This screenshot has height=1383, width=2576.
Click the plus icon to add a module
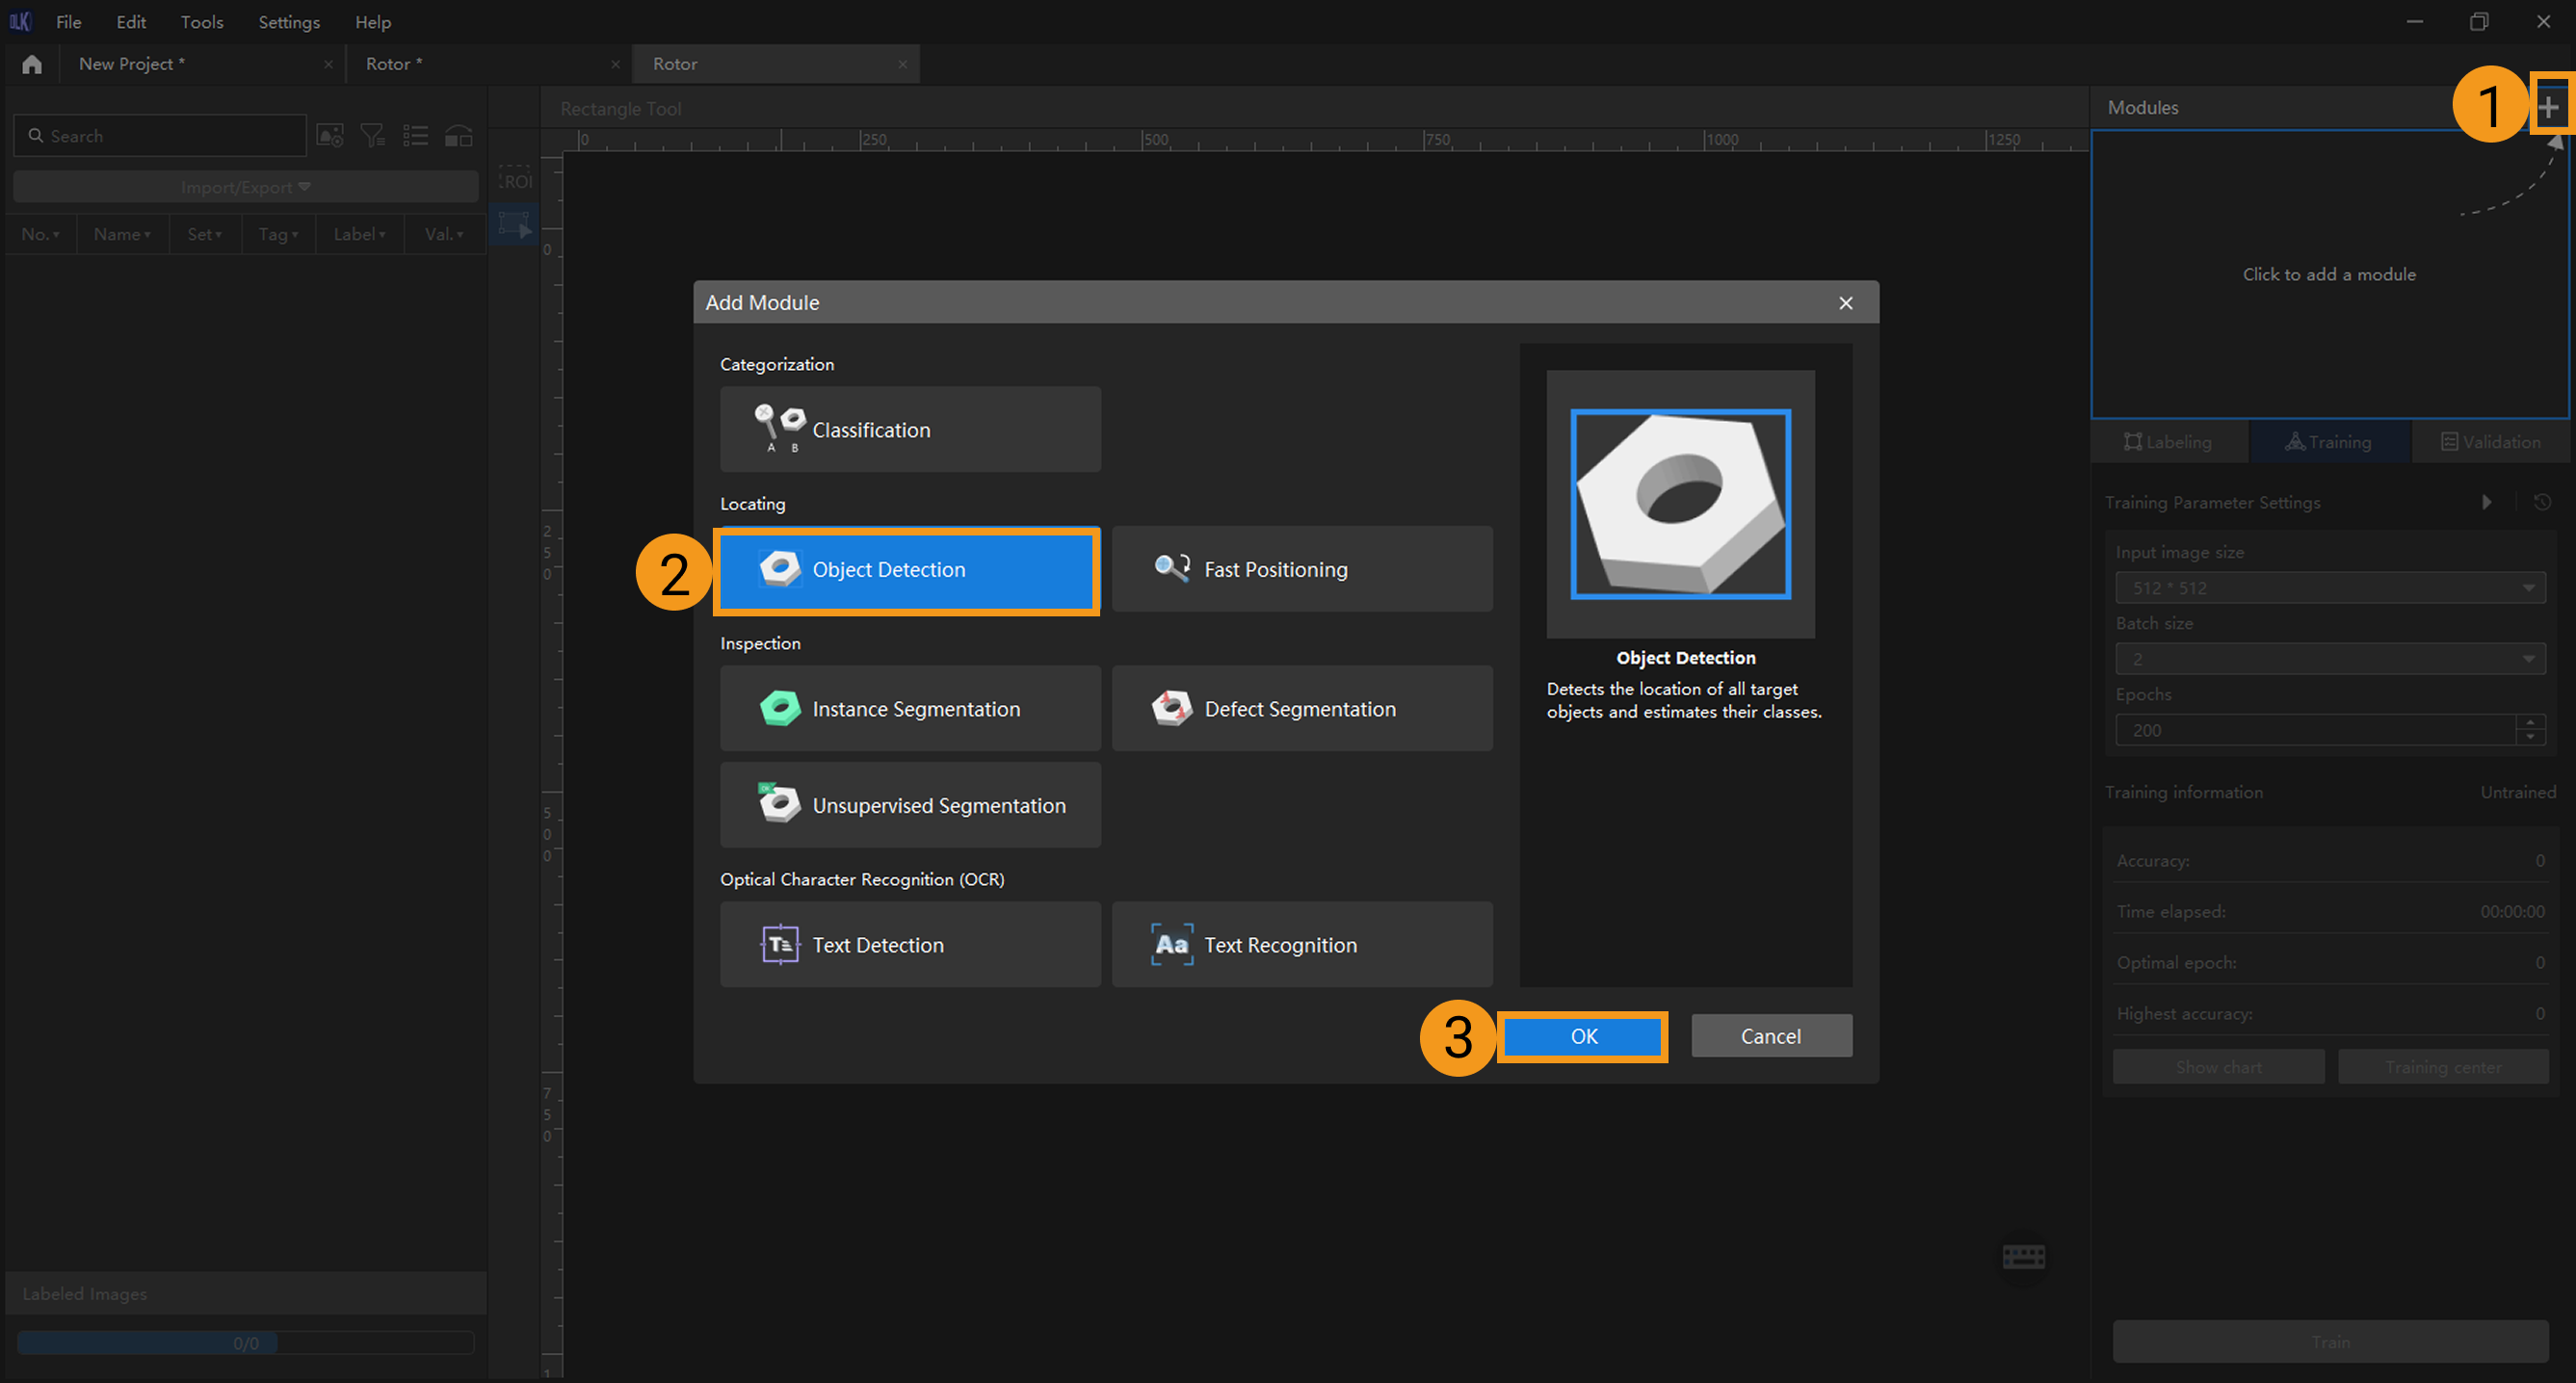2549,106
